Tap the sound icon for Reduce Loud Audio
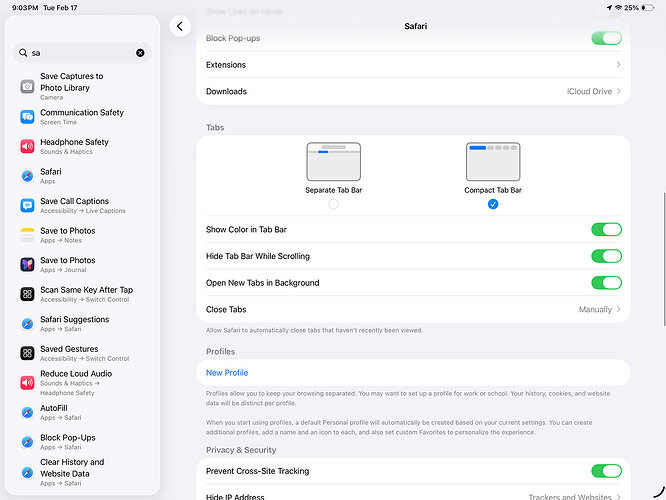Viewport: 666px width, 500px height. pos(27,383)
